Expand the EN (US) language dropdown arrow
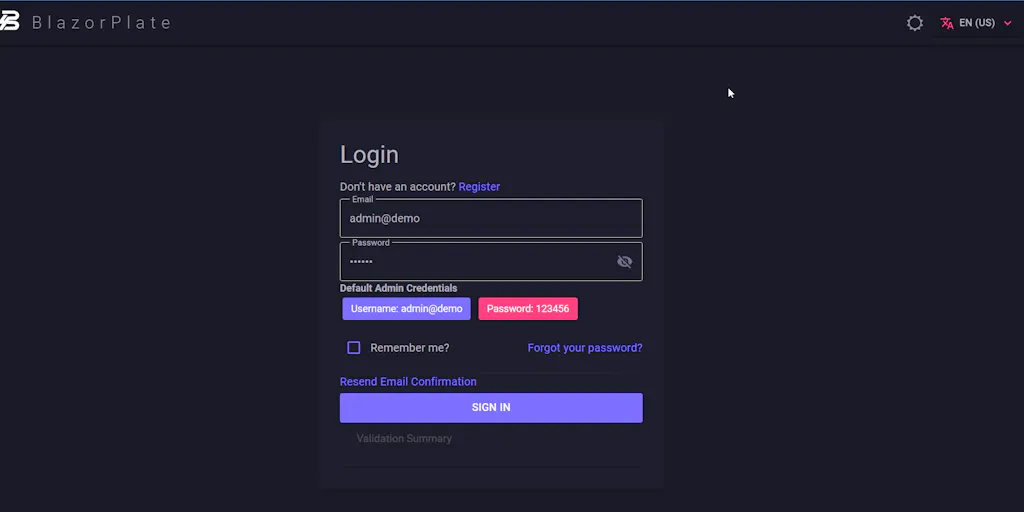Screen dimensions: 1024x512 (x=1008, y=23)
